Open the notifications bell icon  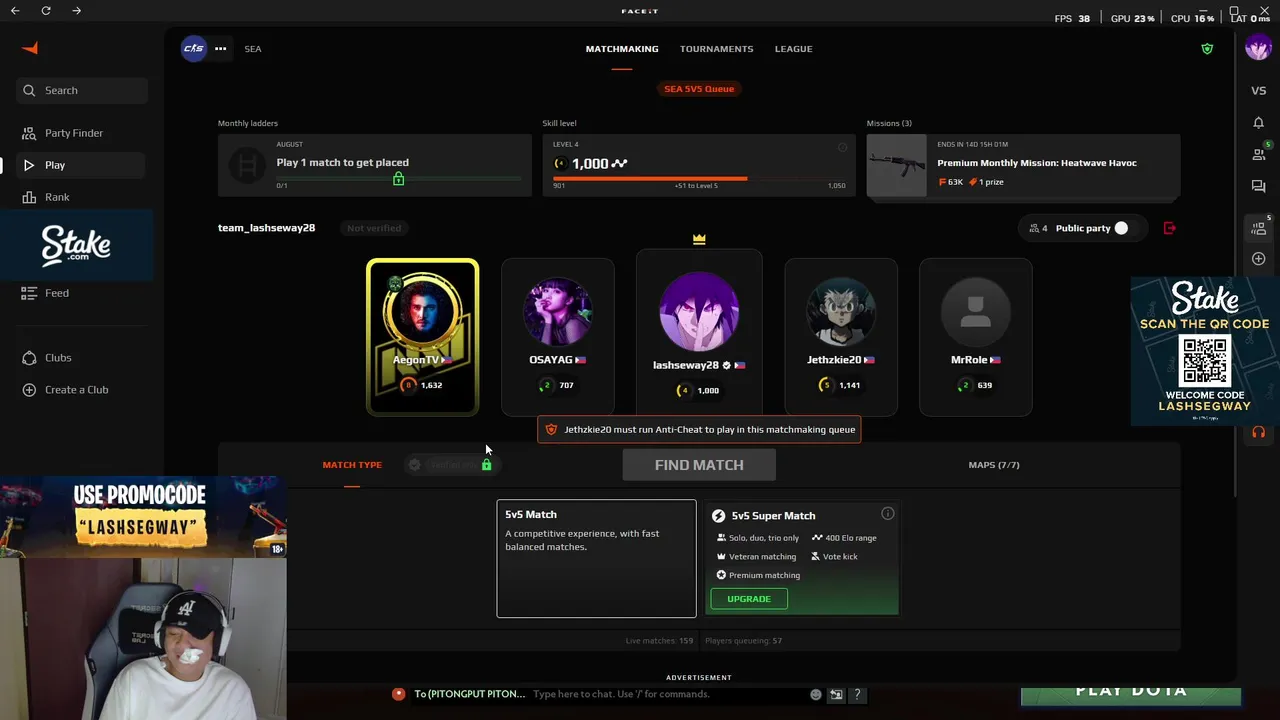(x=1258, y=123)
